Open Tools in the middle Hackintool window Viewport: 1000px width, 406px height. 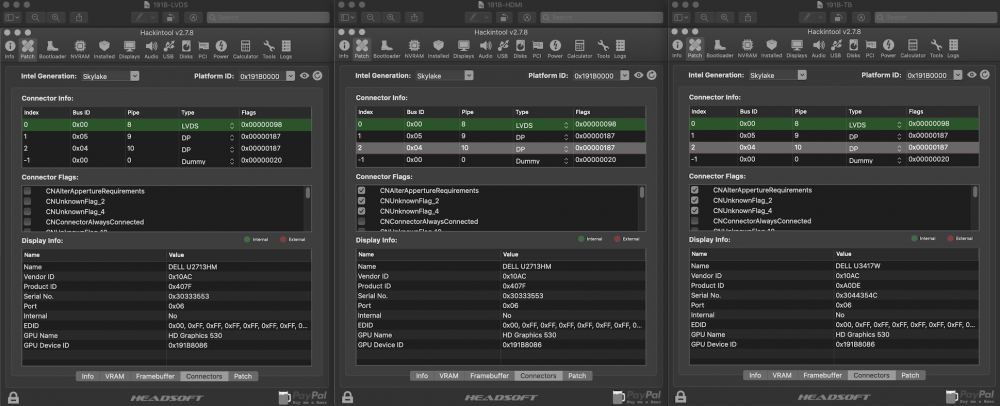(x=603, y=49)
